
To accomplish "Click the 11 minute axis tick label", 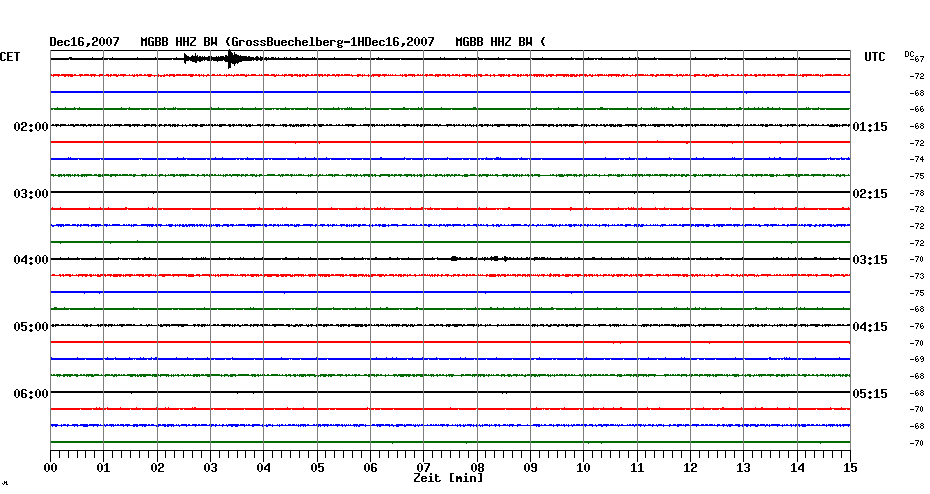I will [x=637, y=468].
